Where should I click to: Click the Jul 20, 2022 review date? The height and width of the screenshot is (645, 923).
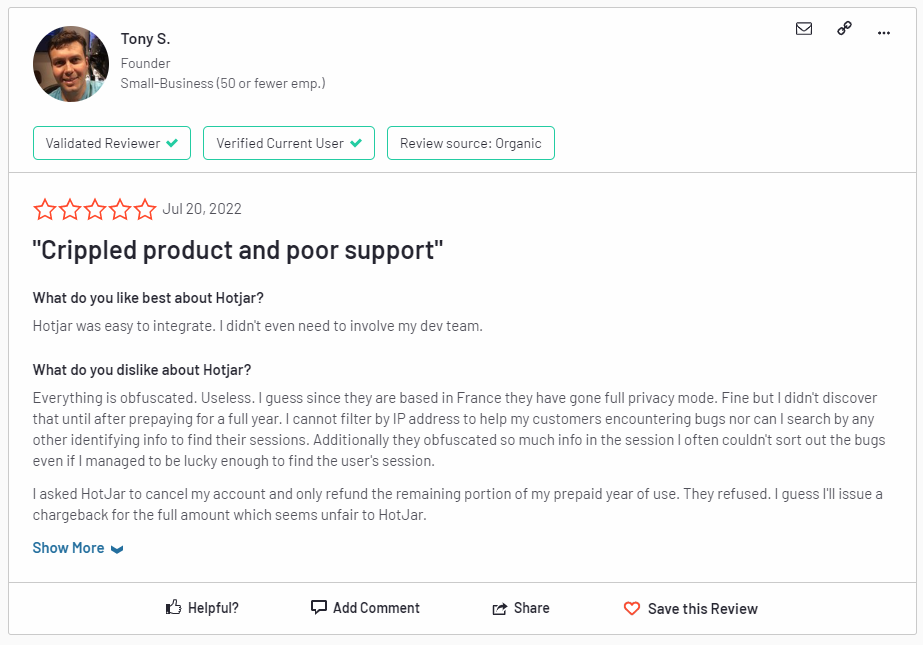[x=202, y=209]
